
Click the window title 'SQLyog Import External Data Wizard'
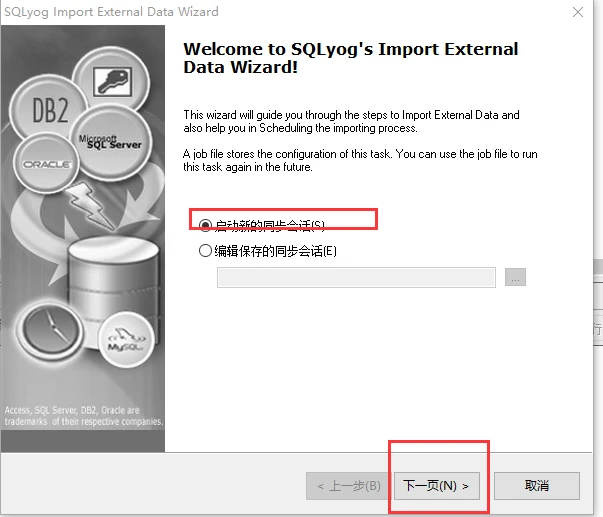pos(111,12)
